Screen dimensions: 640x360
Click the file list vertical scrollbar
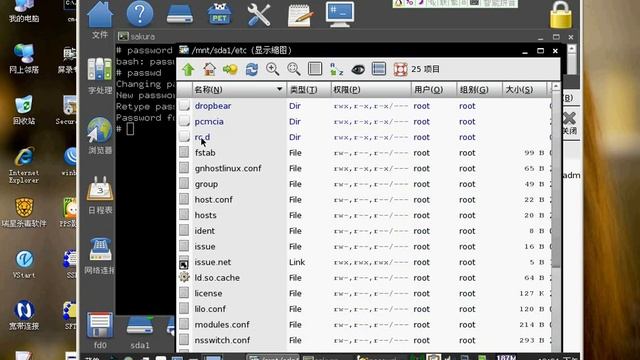[556, 180]
